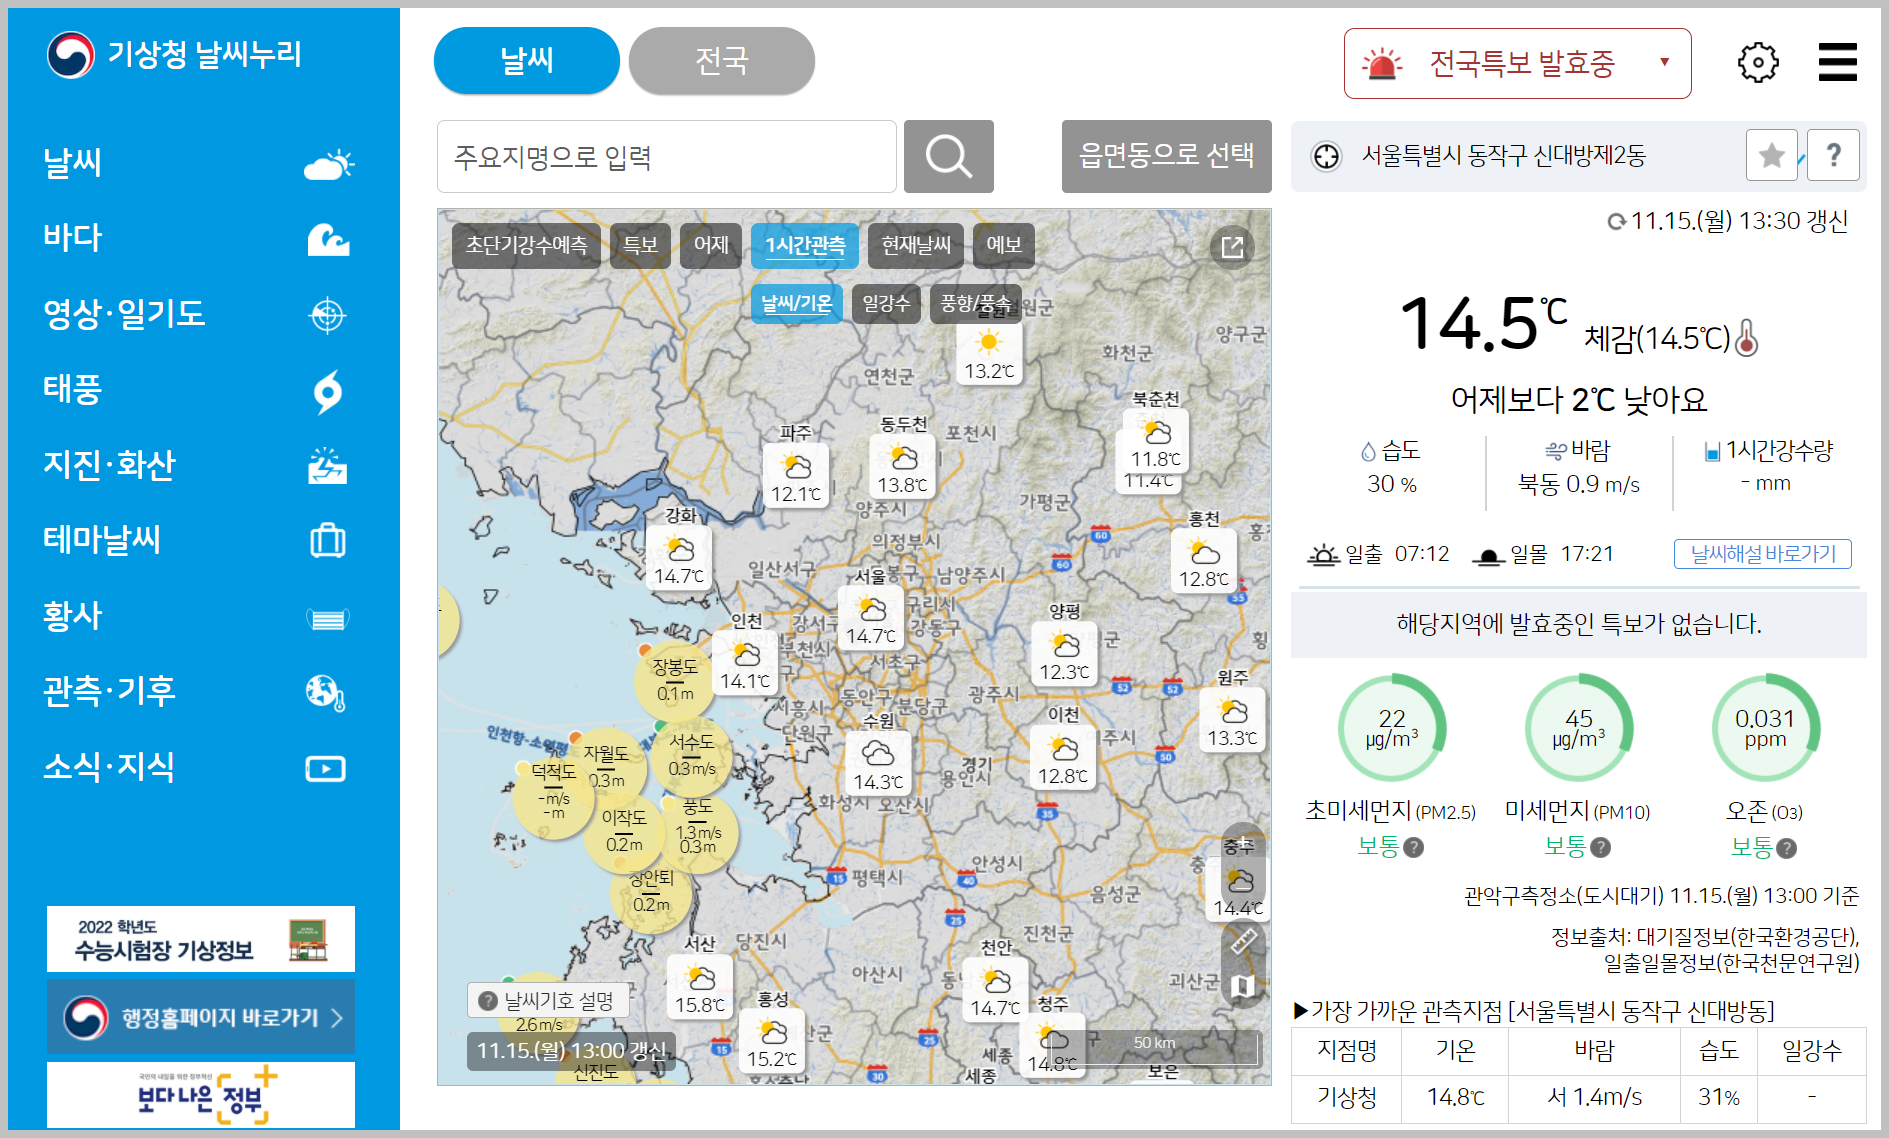Viewport: 1889px width, 1138px height.
Task: Click PM2.5 gauge showing 22 ㎍/m³
Action: point(1392,728)
